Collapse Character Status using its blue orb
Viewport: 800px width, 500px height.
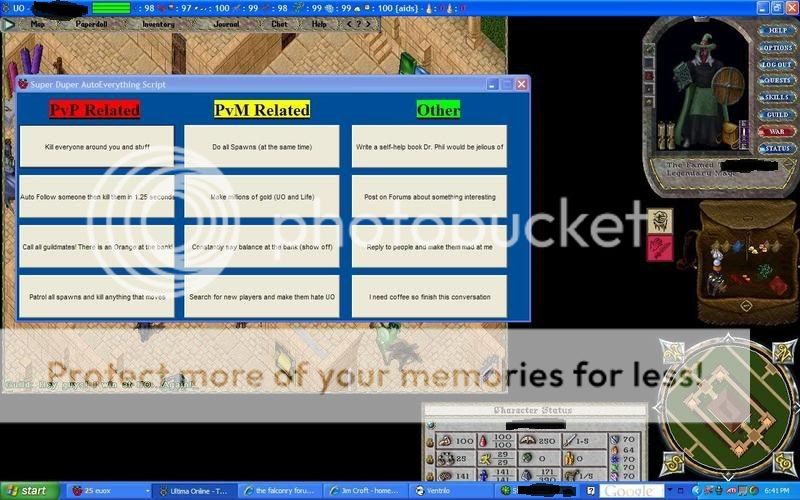pos(430,425)
